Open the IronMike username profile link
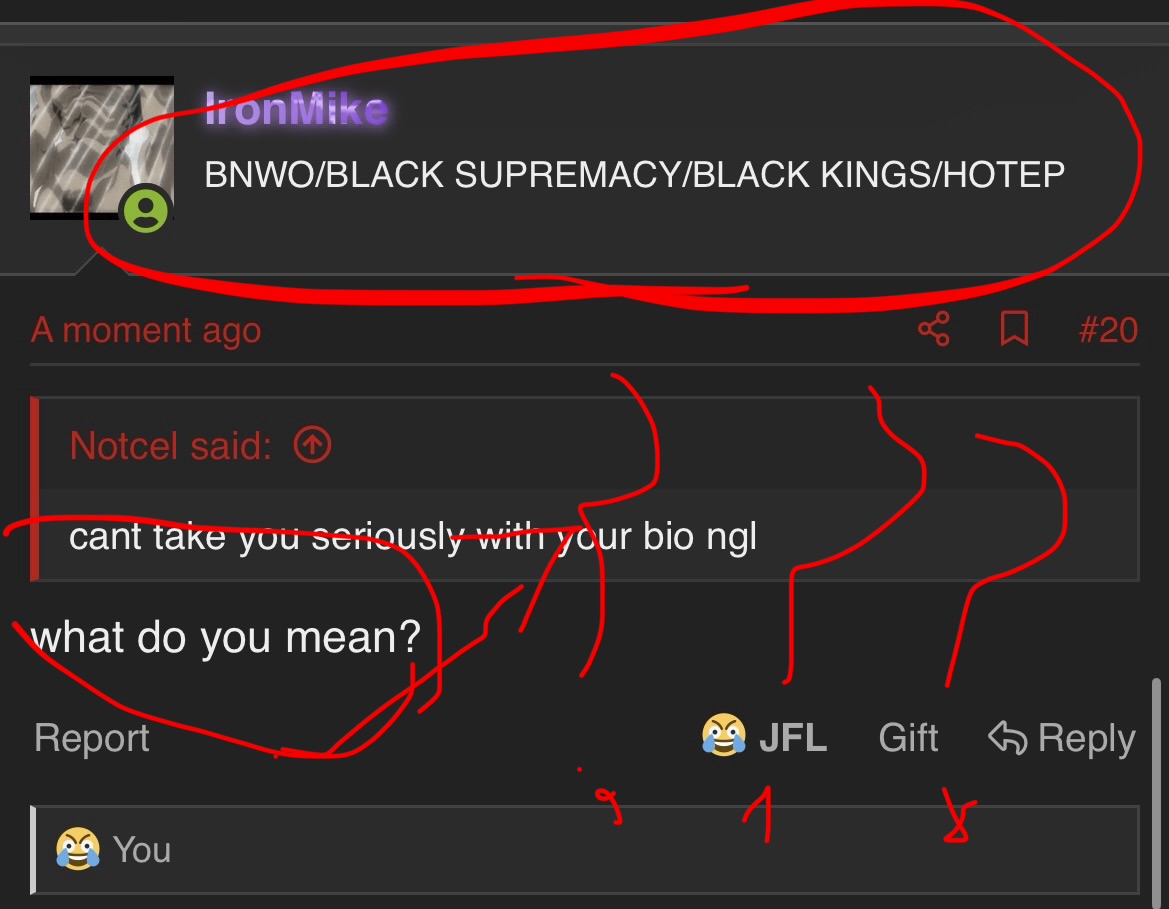Screen dimensions: 1169x909 [x=296, y=109]
